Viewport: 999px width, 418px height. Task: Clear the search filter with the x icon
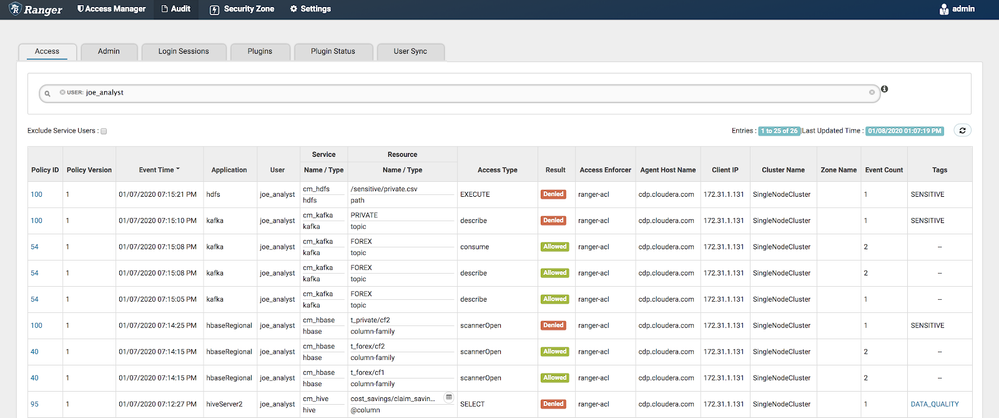(871, 92)
